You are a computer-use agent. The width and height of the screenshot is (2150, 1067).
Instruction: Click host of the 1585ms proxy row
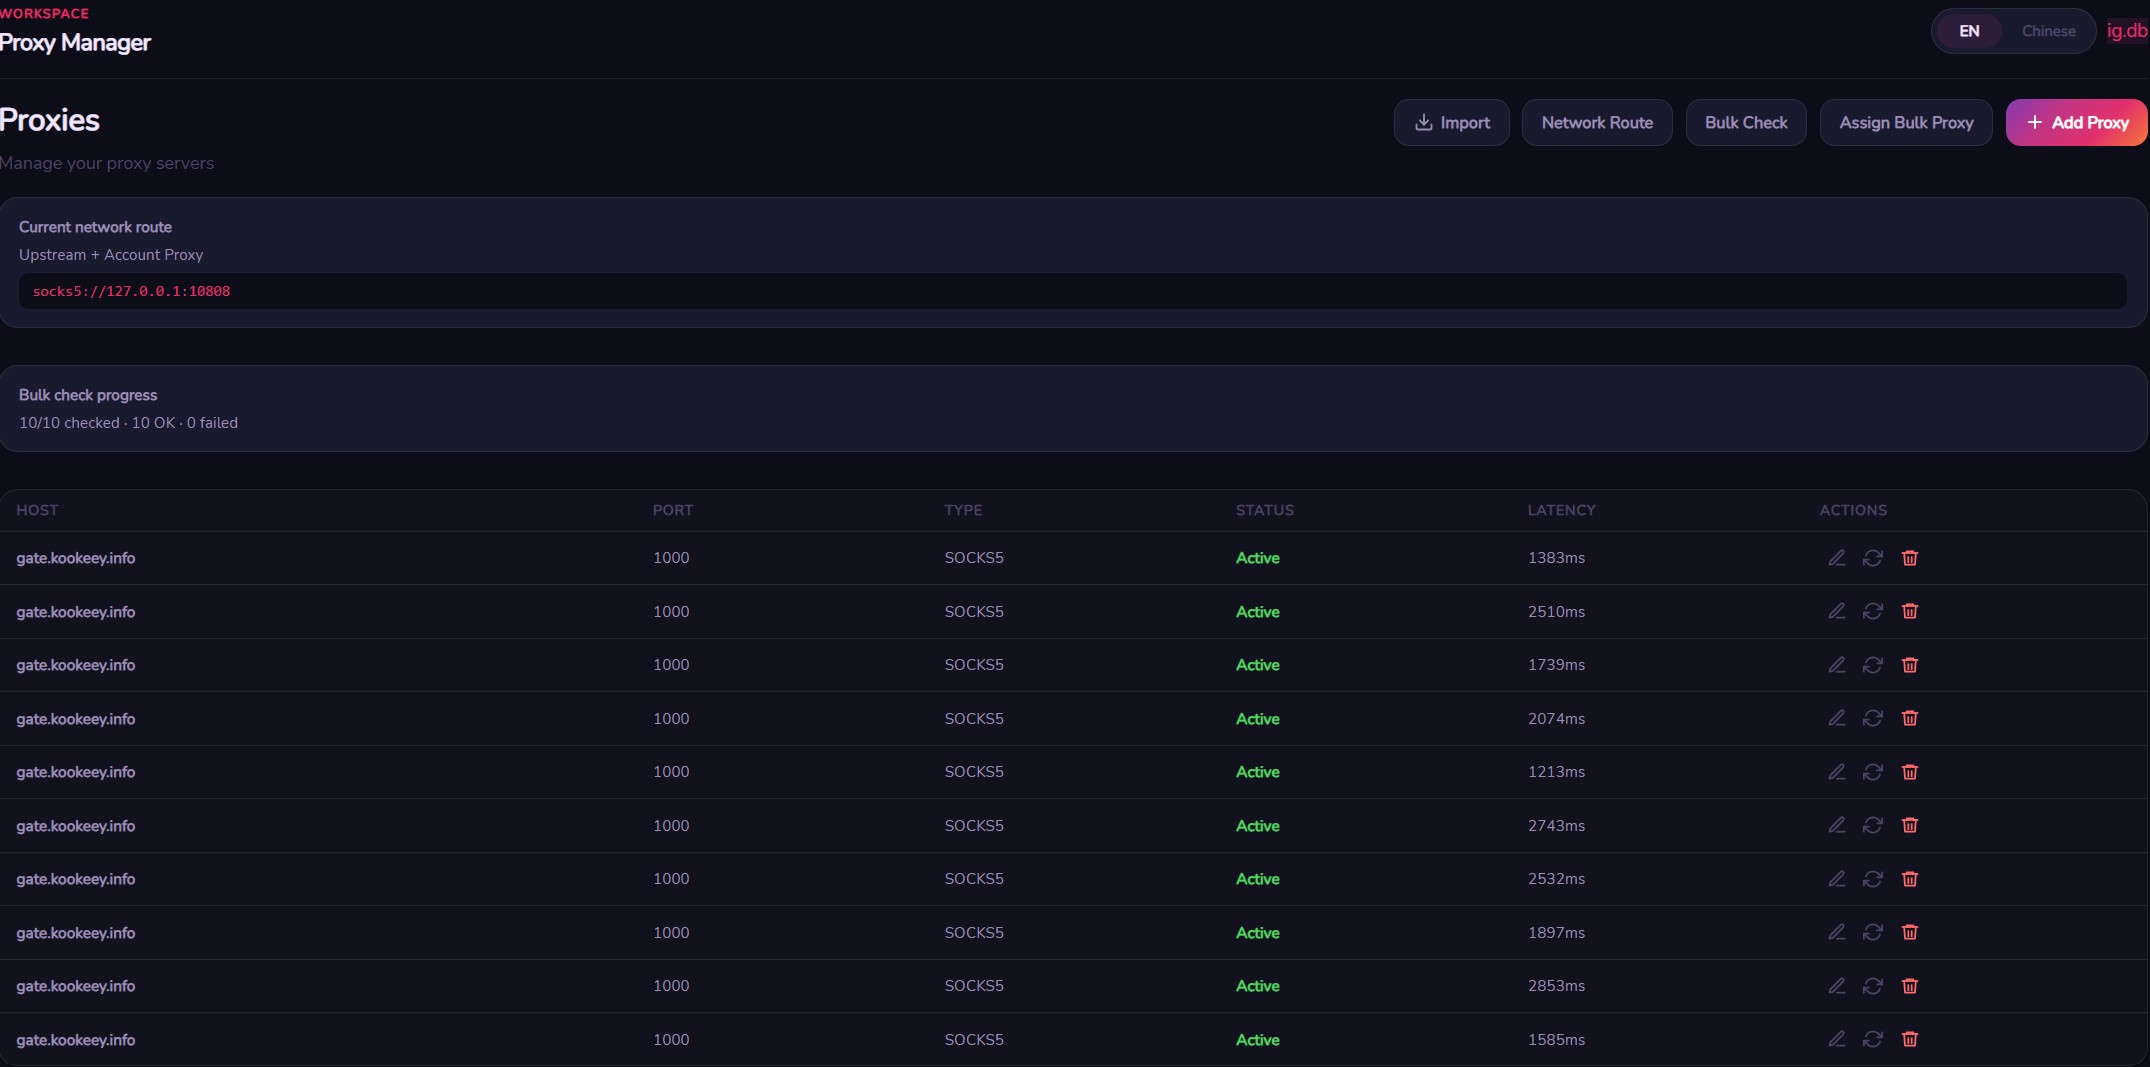pyautogui.click(x=75, y=1040)
